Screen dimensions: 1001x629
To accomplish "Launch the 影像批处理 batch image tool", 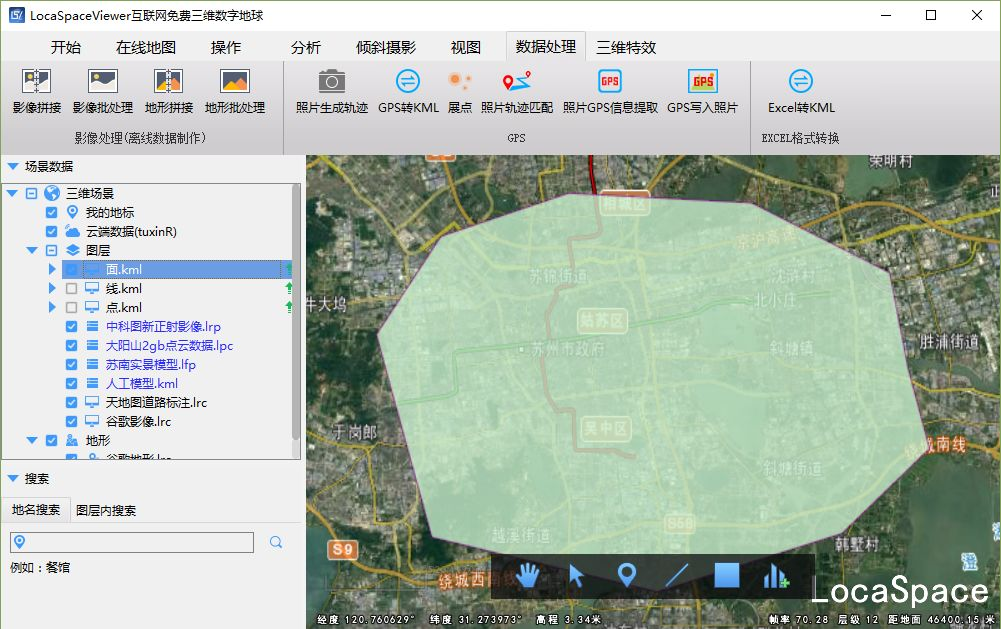I will [x=103, y=91].
